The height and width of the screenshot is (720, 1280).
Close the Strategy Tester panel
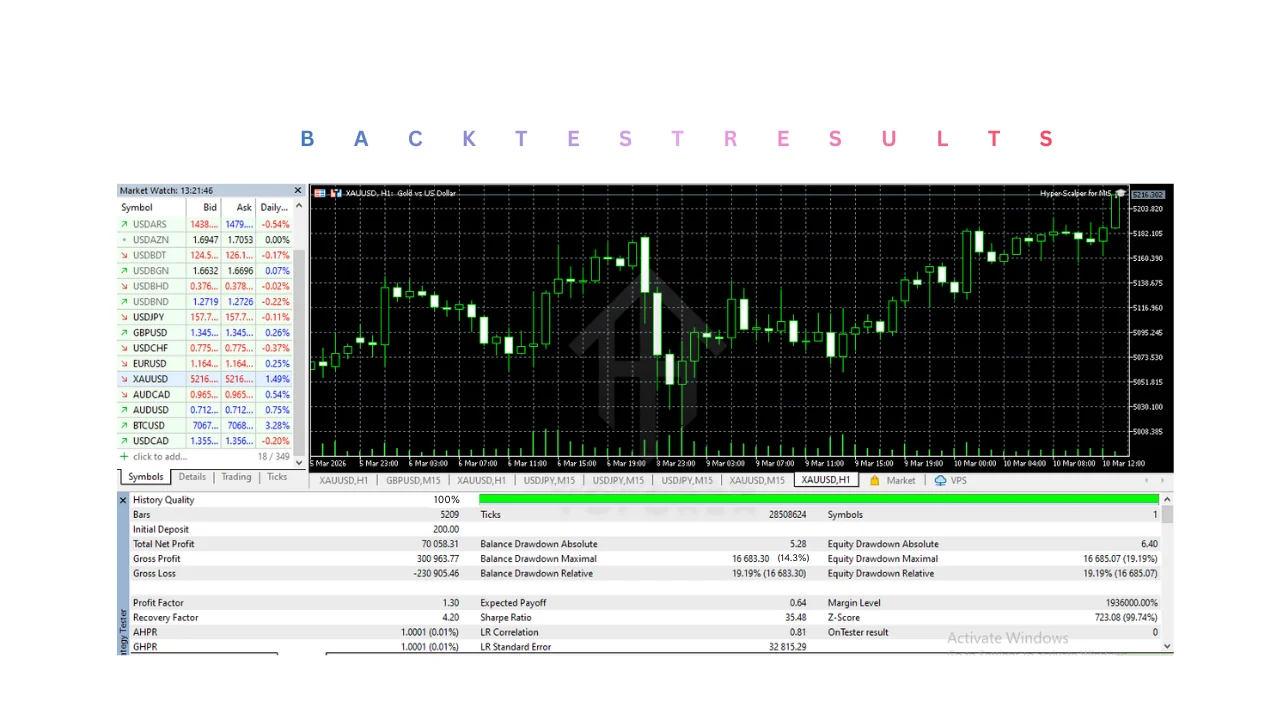(124, 500)
